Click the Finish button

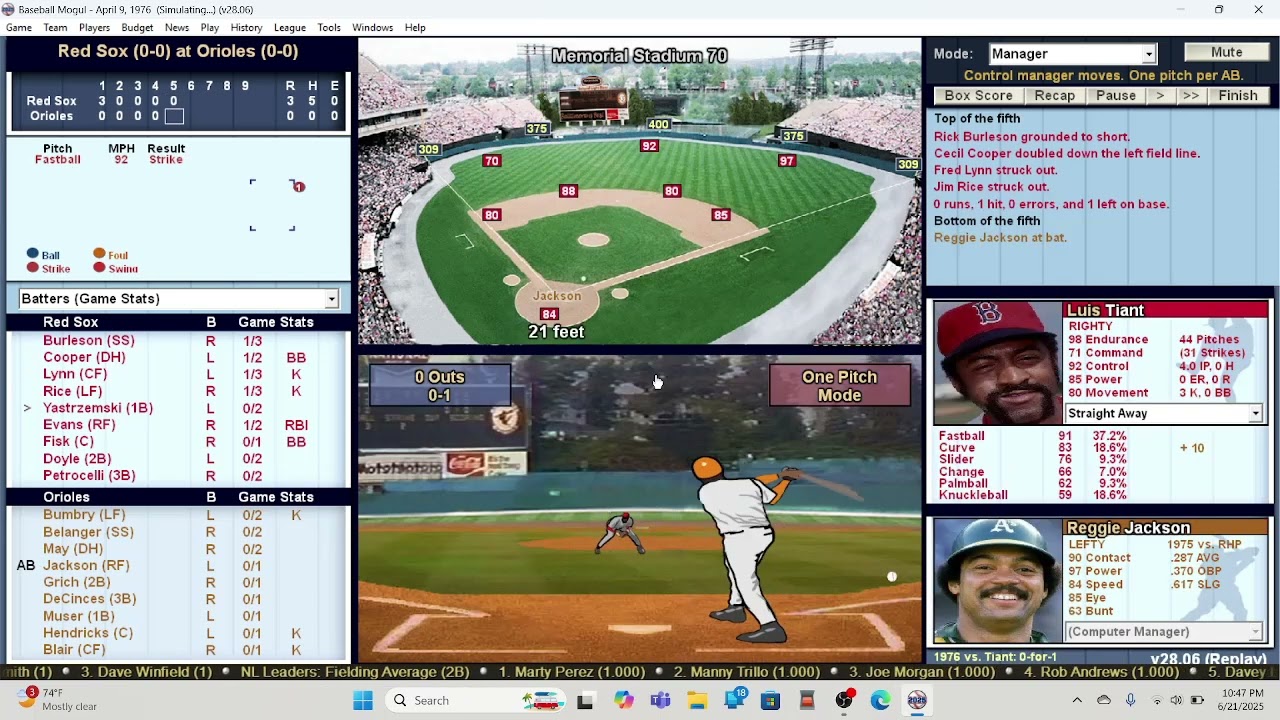1238,96
